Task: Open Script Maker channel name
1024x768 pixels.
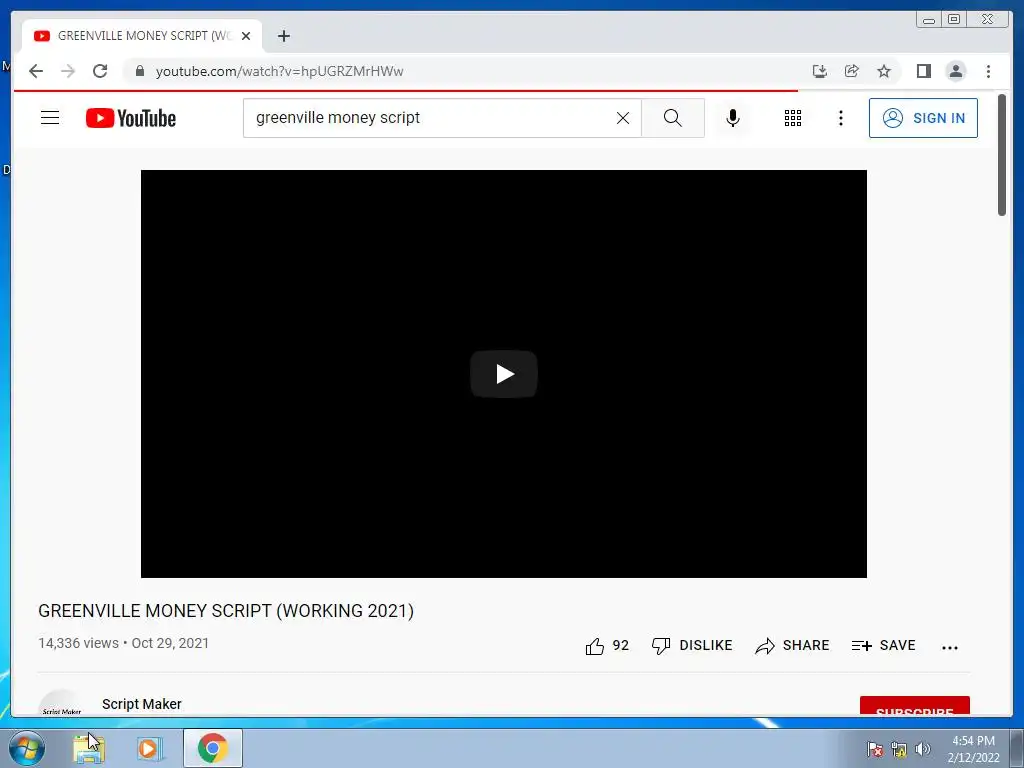Action: (x=142, y=704)
